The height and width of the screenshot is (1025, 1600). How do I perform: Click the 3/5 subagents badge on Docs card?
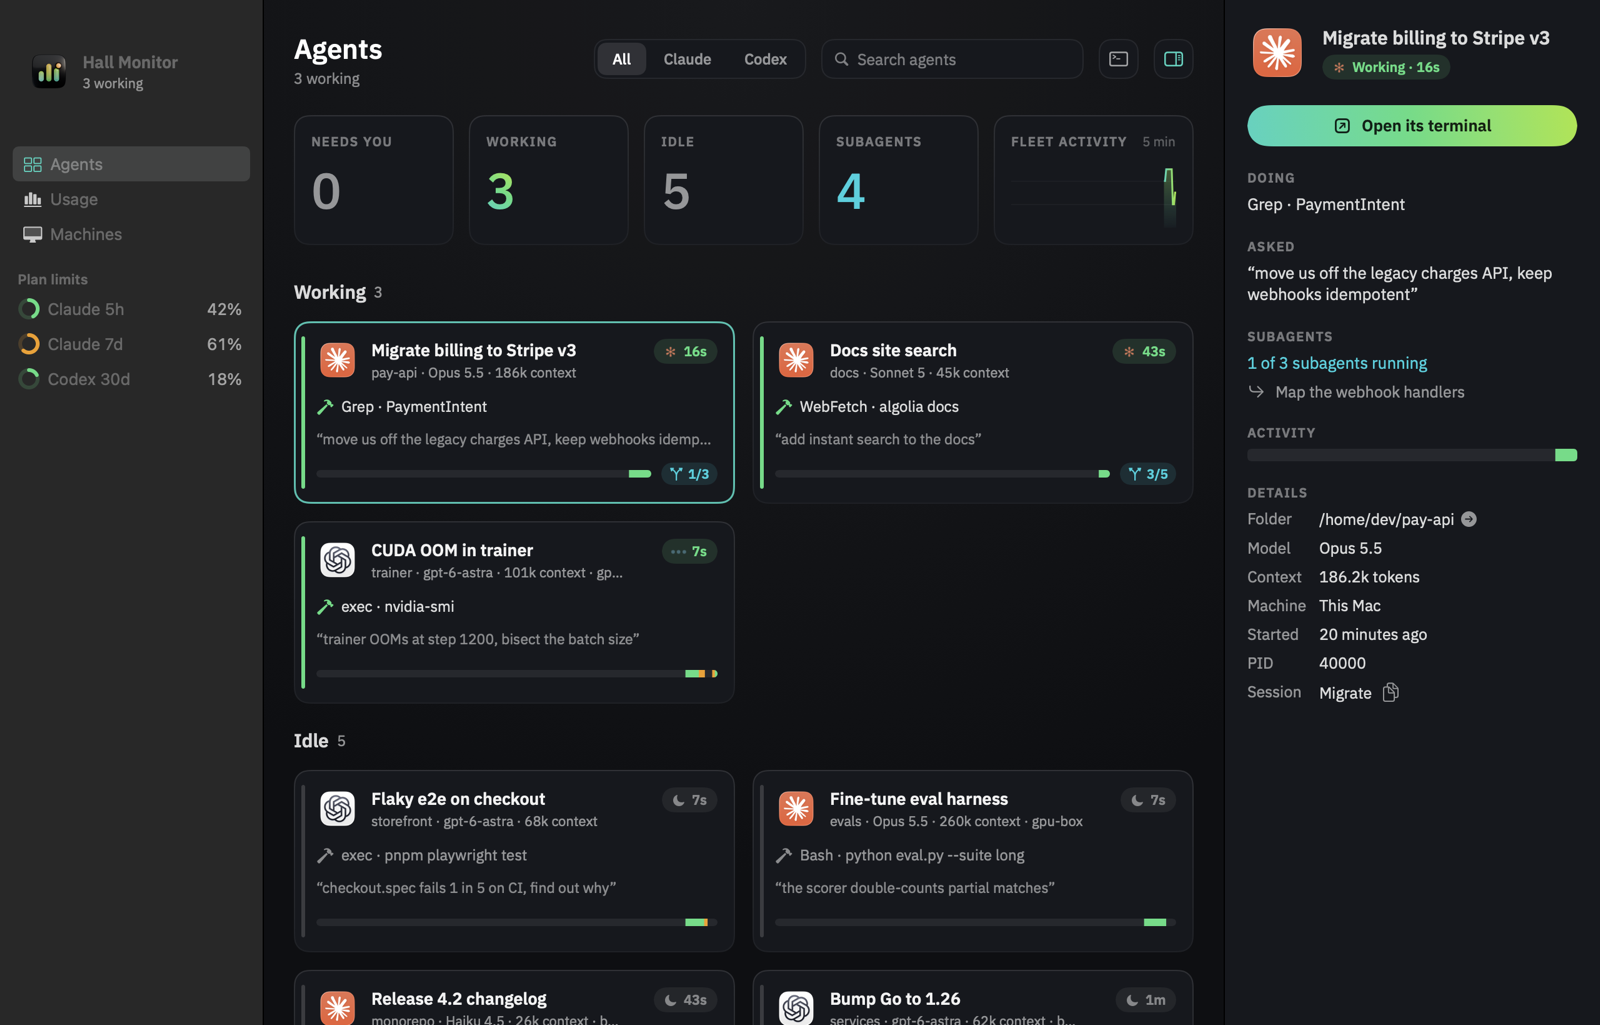tap(1148, 474)
